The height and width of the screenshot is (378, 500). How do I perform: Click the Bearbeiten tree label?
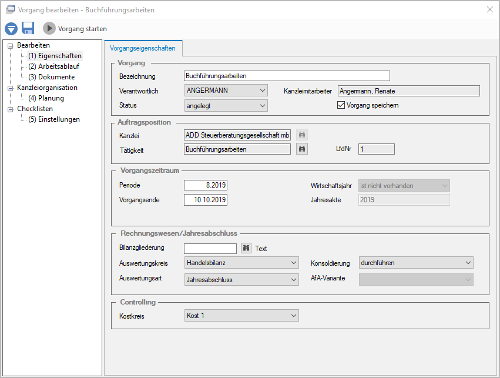click(x=33, y=45)
